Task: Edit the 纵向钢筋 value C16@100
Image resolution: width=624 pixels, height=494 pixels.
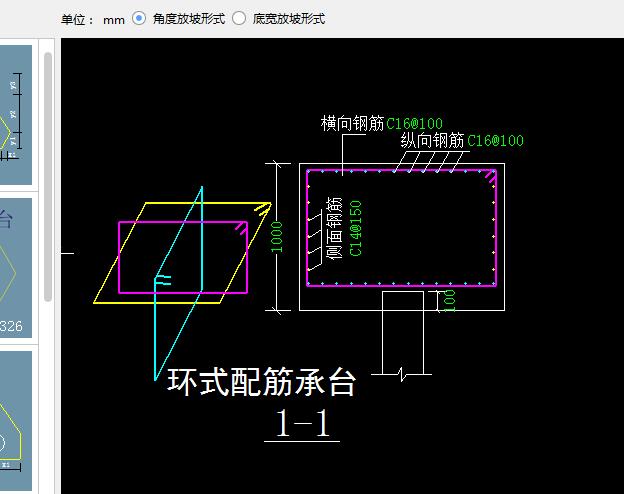Action: (495, 141)
